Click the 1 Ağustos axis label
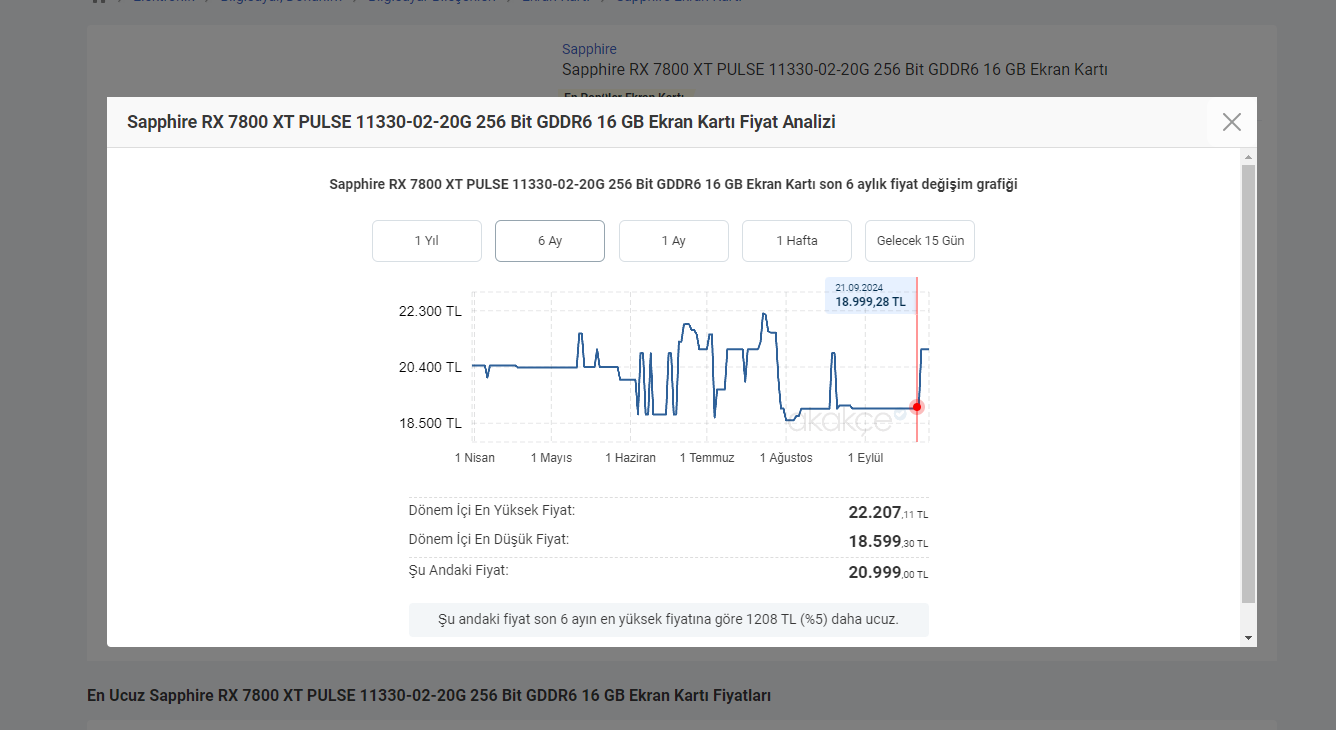The image size is (1336, 730). point(786,458)
